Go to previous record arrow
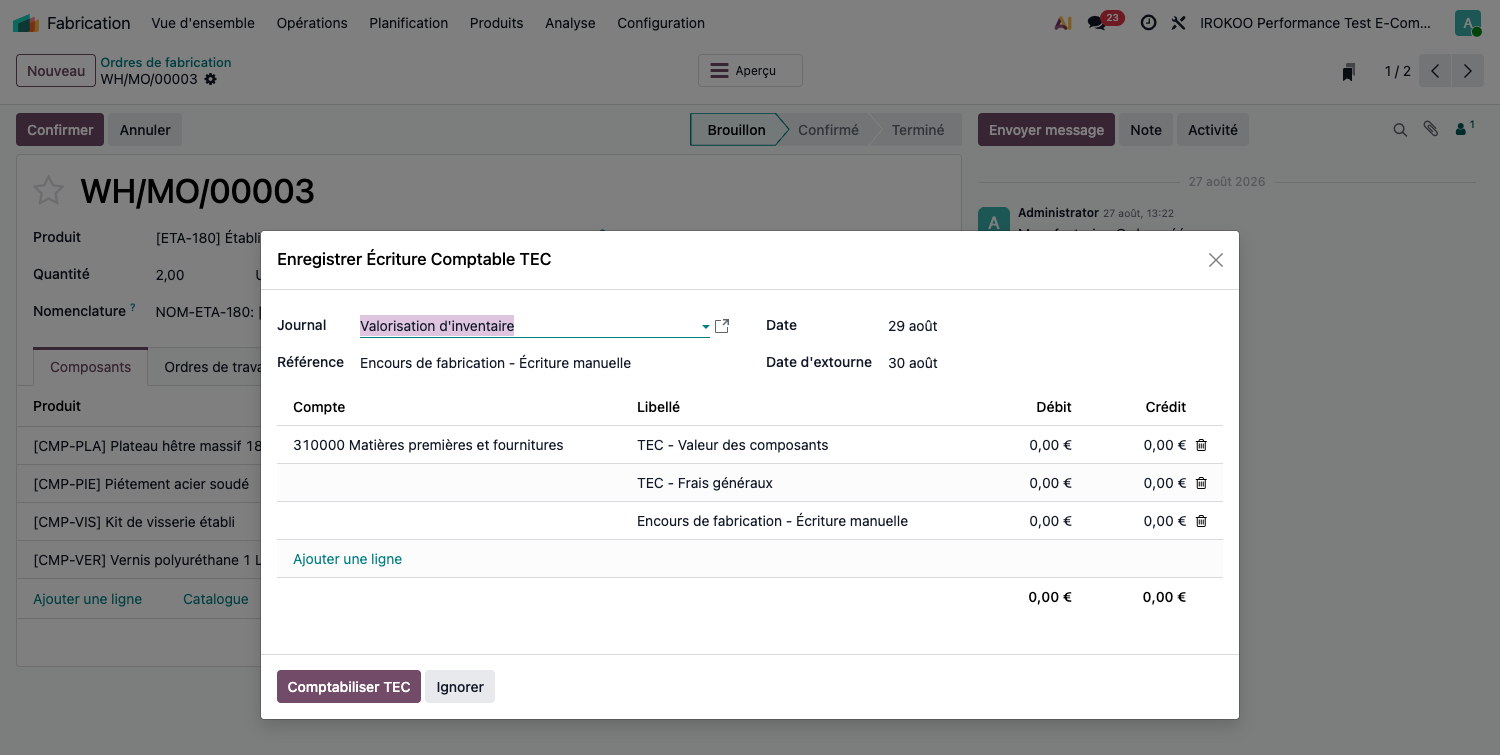Viewport: 1500px width, 755px height. 1435,71
